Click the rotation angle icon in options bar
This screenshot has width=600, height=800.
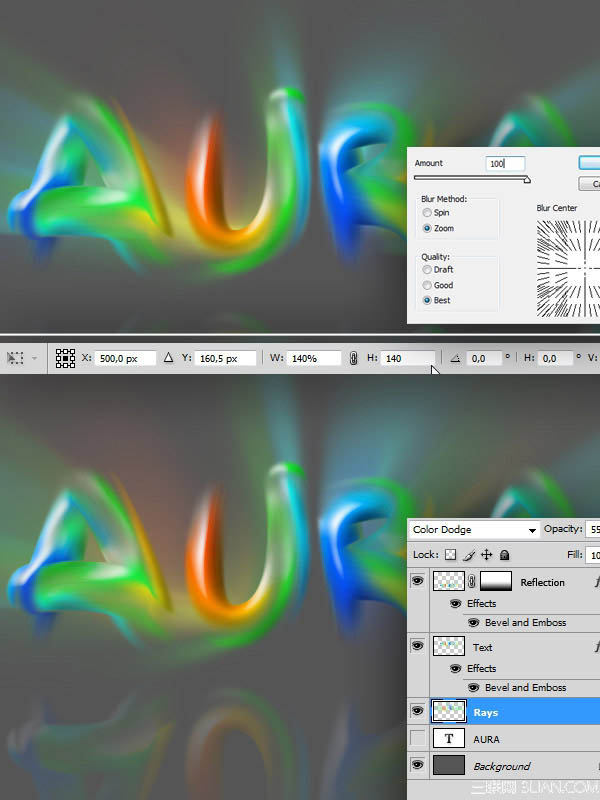point(456,359)
